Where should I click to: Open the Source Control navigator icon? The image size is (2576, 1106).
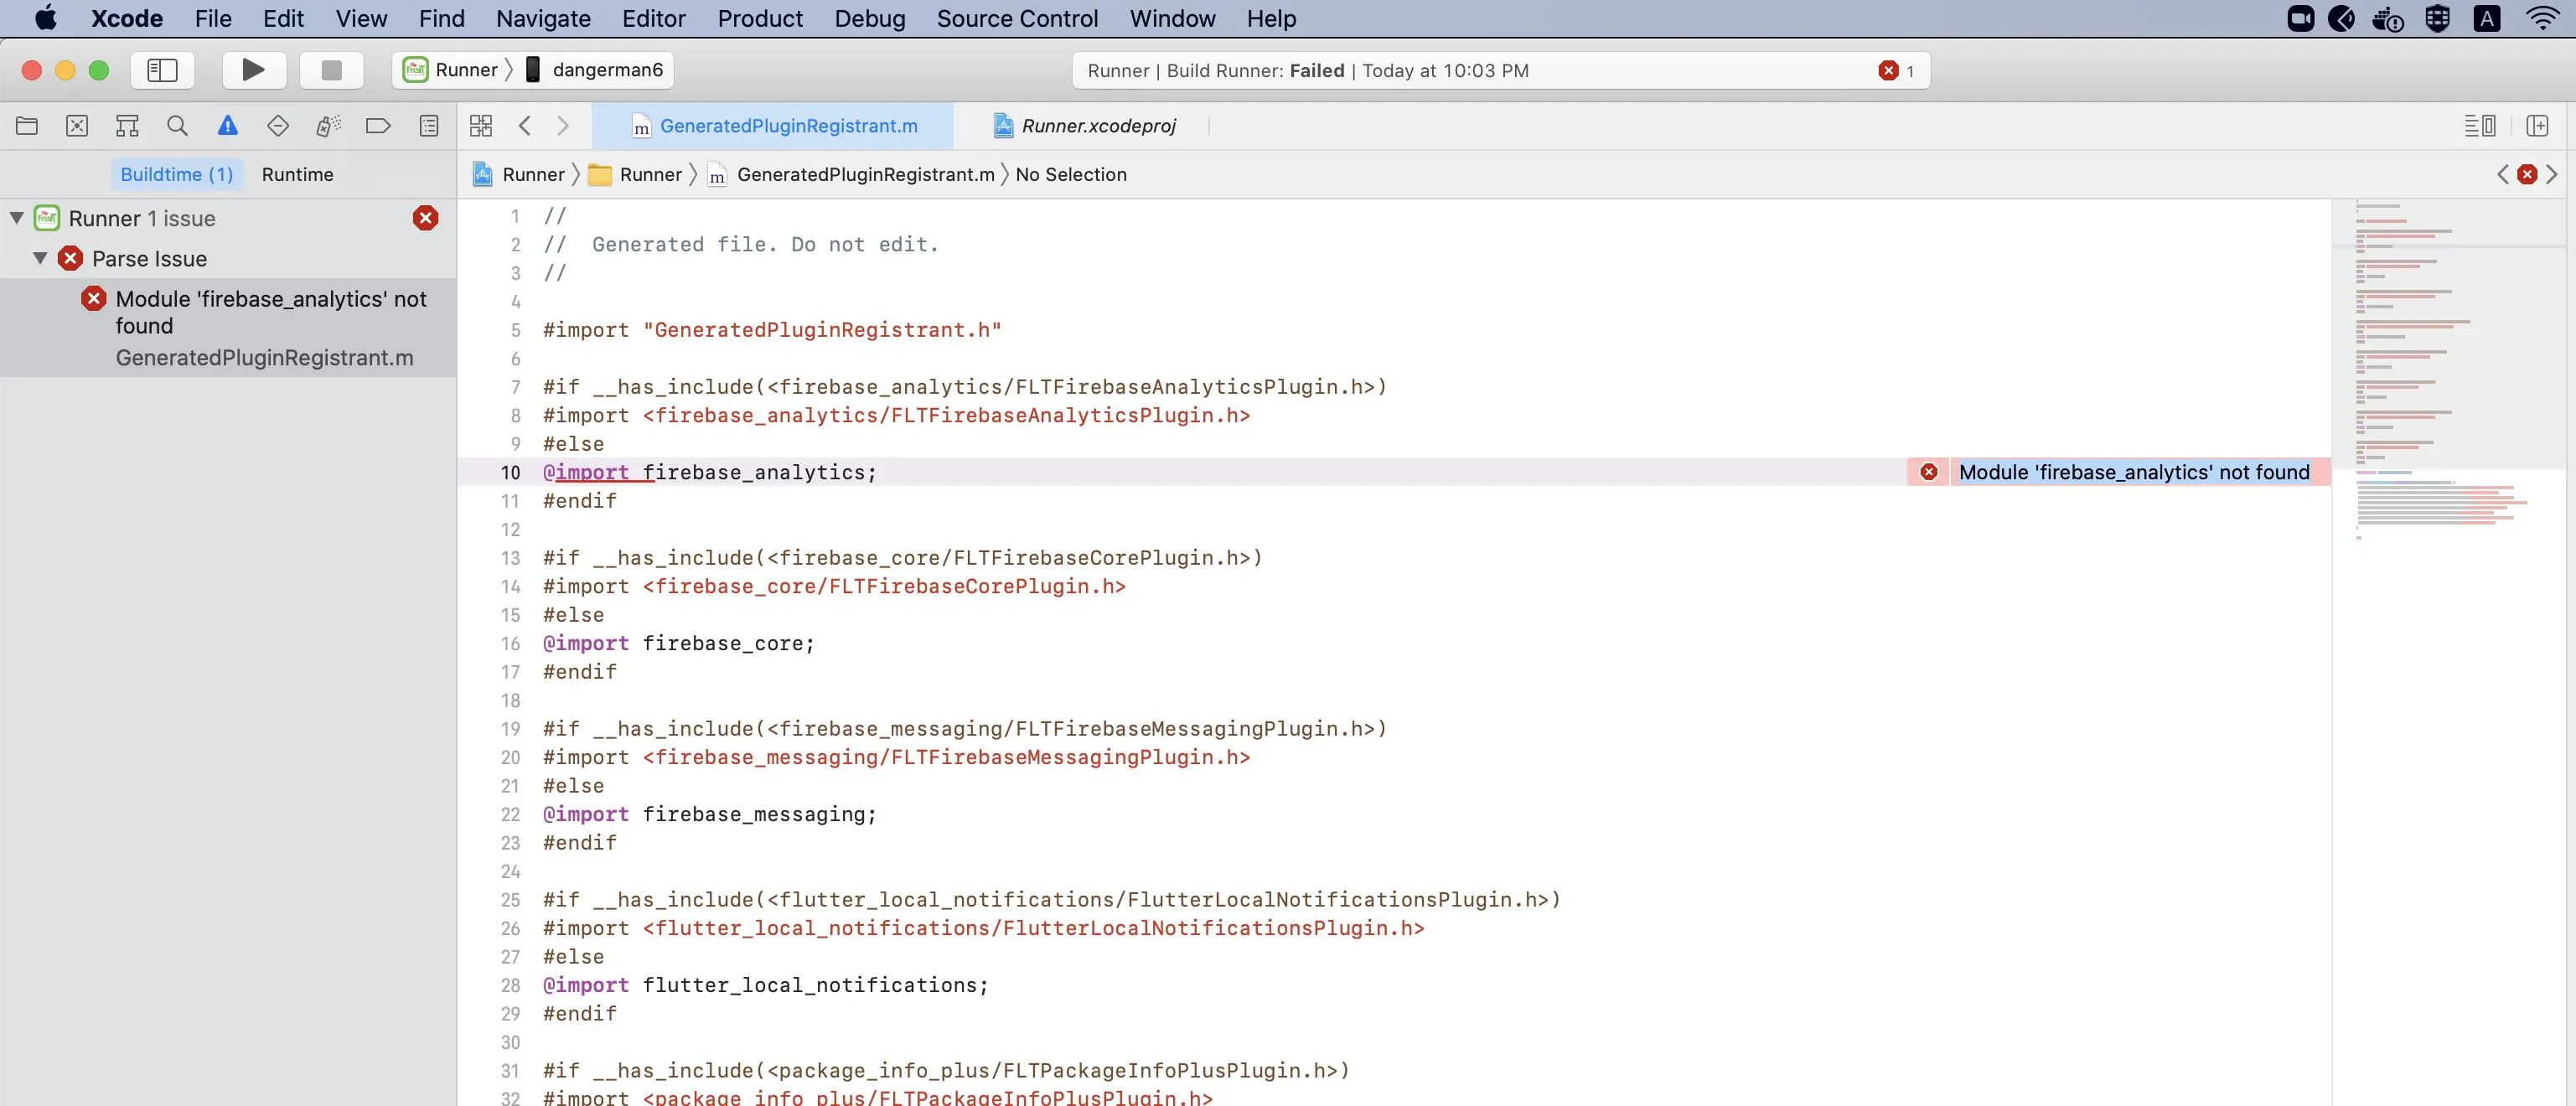click(77, 126)
